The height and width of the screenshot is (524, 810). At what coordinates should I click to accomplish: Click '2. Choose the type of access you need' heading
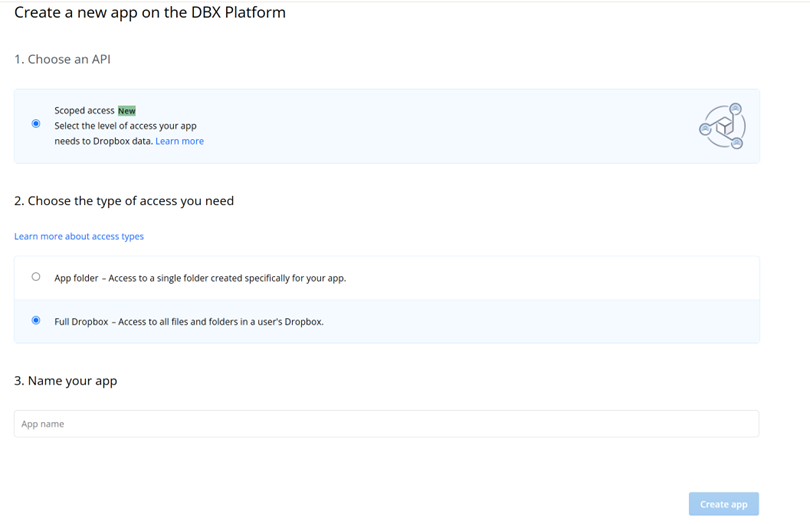(x=124, y=201)
